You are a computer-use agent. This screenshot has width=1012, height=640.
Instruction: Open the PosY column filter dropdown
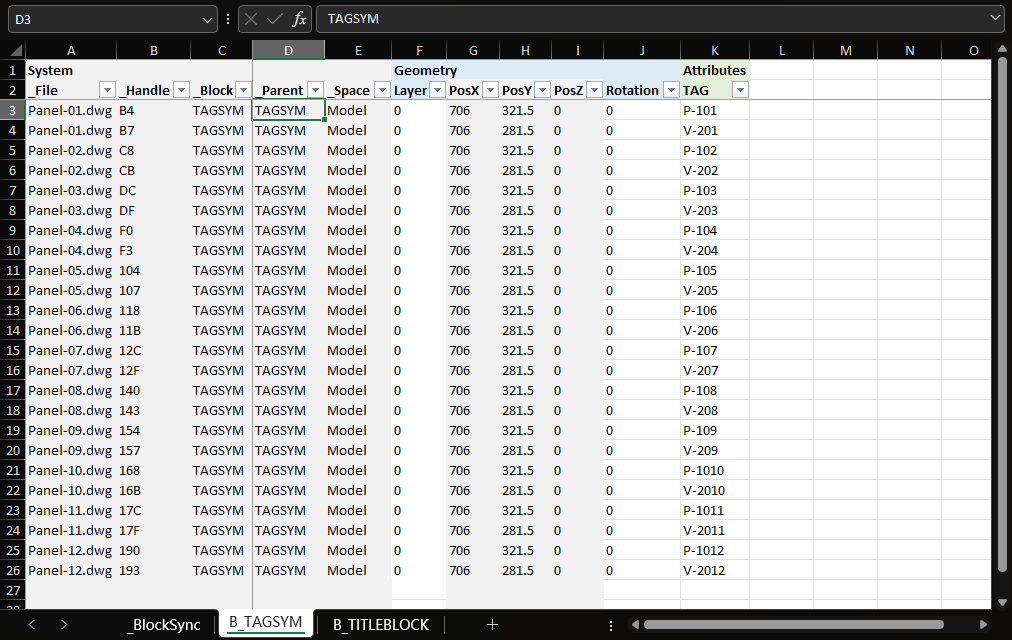pos(543,90)
